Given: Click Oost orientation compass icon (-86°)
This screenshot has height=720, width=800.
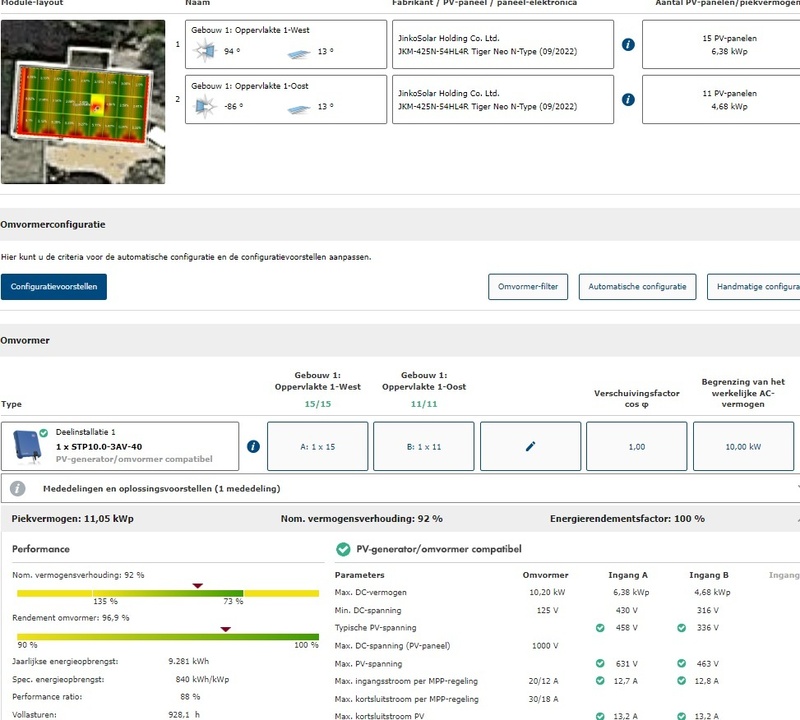Looking at the screenshot, I should (x=205, y=107).
